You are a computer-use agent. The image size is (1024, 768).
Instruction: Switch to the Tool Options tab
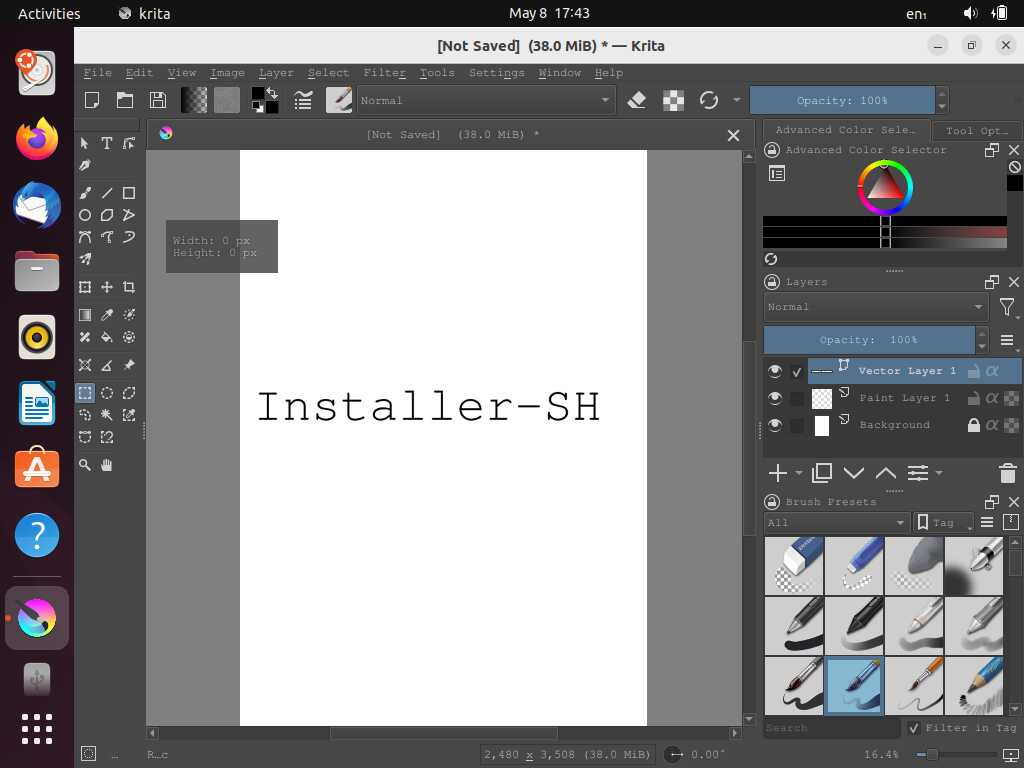[976, 130]
